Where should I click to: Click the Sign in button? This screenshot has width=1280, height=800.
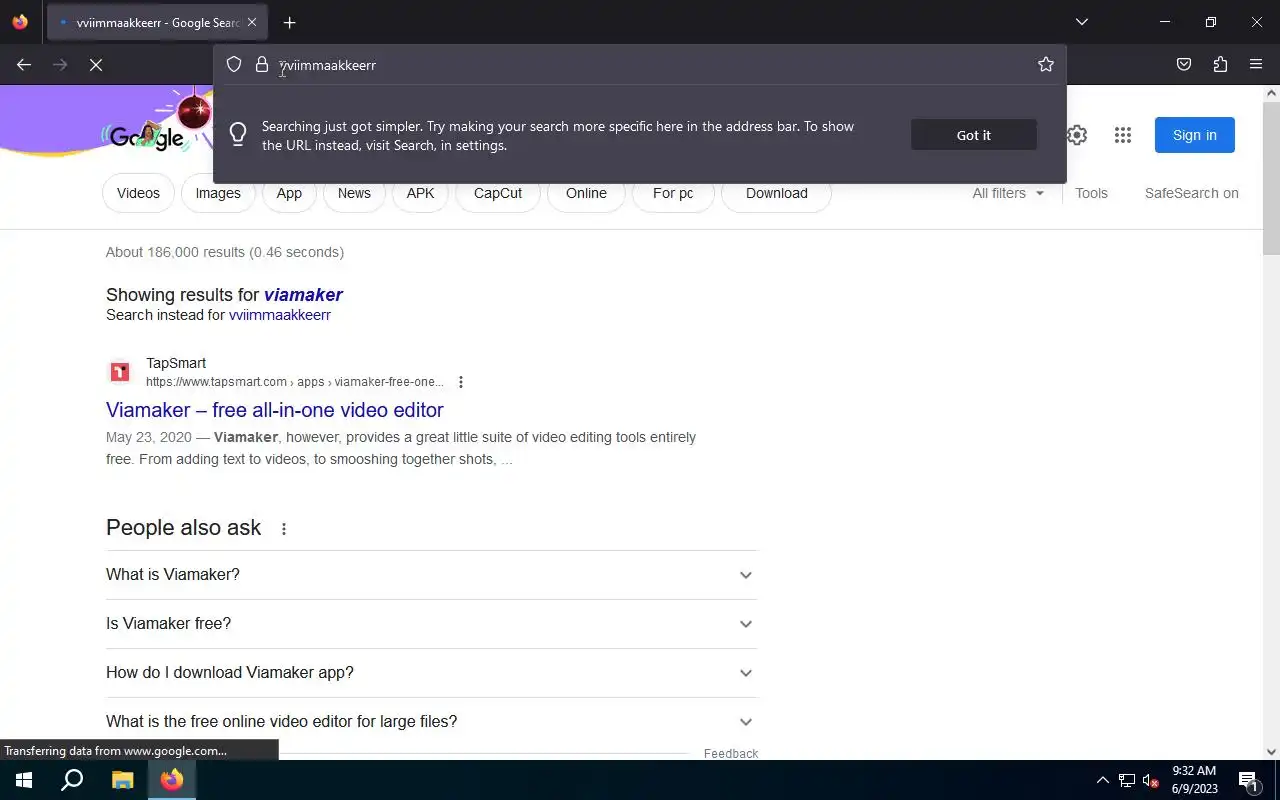pyautogui.click(x=1195, y=135)
